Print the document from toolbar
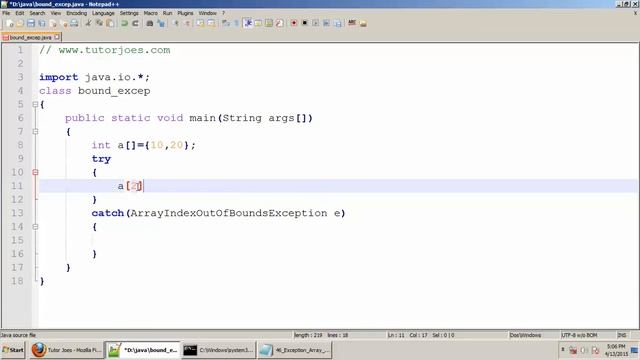This screenshot has width=640, height=360. [x=74, y=23]
